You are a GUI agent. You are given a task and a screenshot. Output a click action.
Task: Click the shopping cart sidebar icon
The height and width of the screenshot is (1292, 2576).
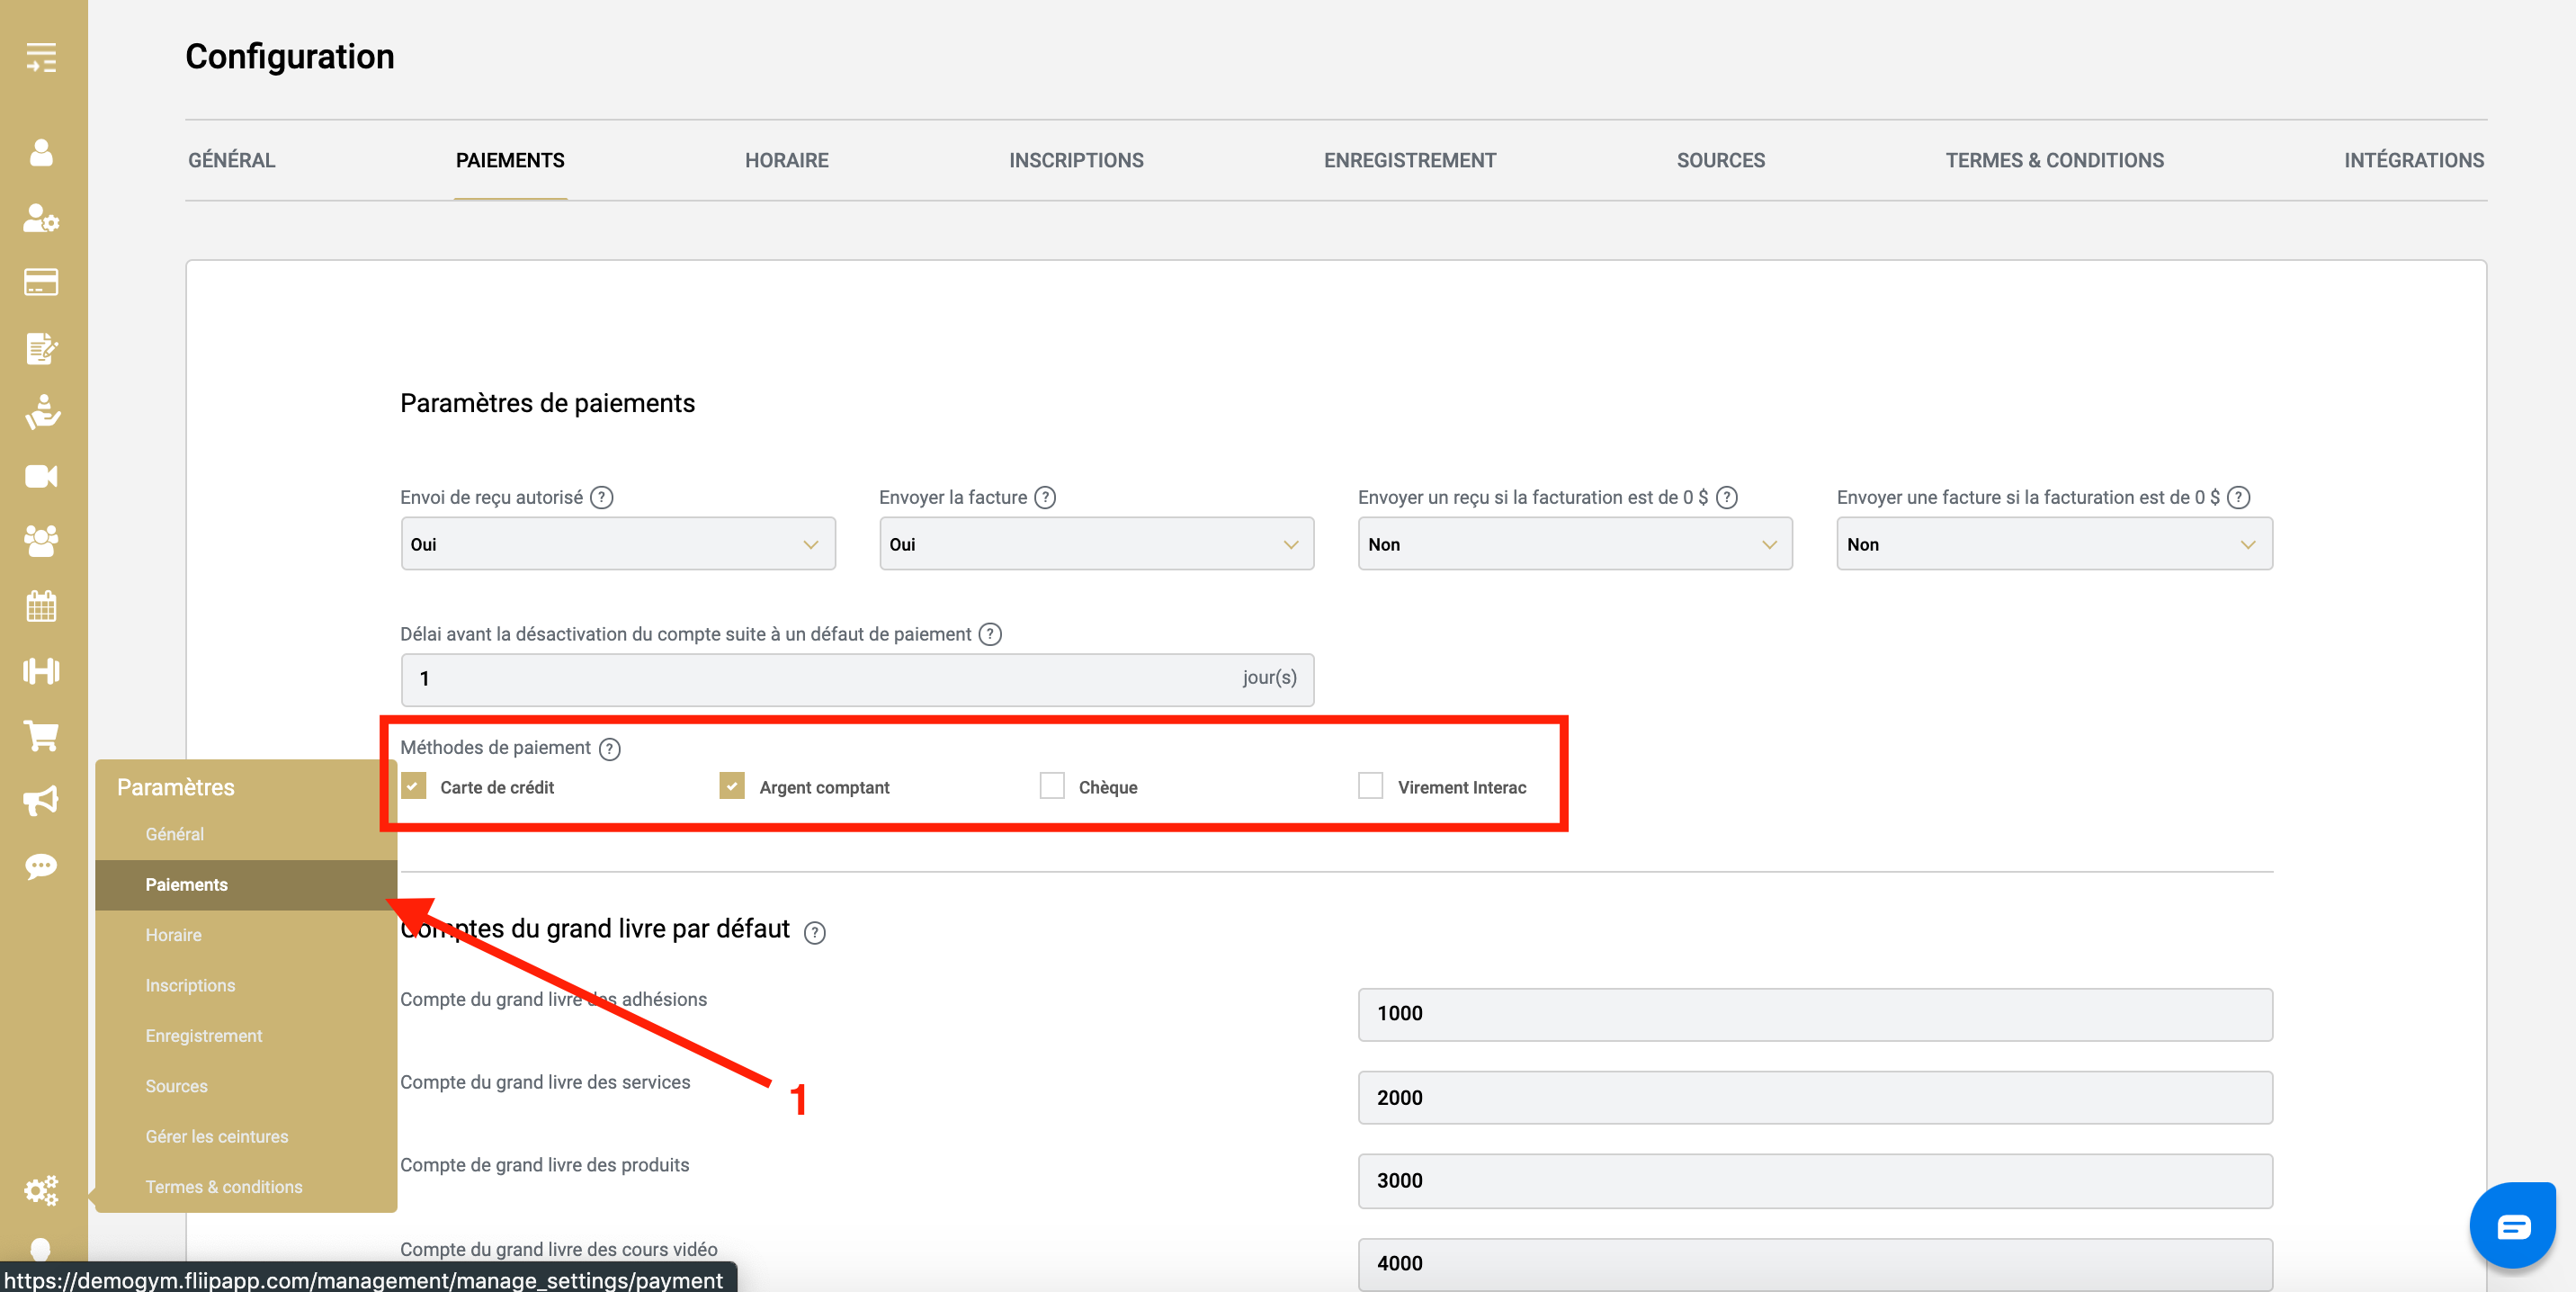pos(41,736)
